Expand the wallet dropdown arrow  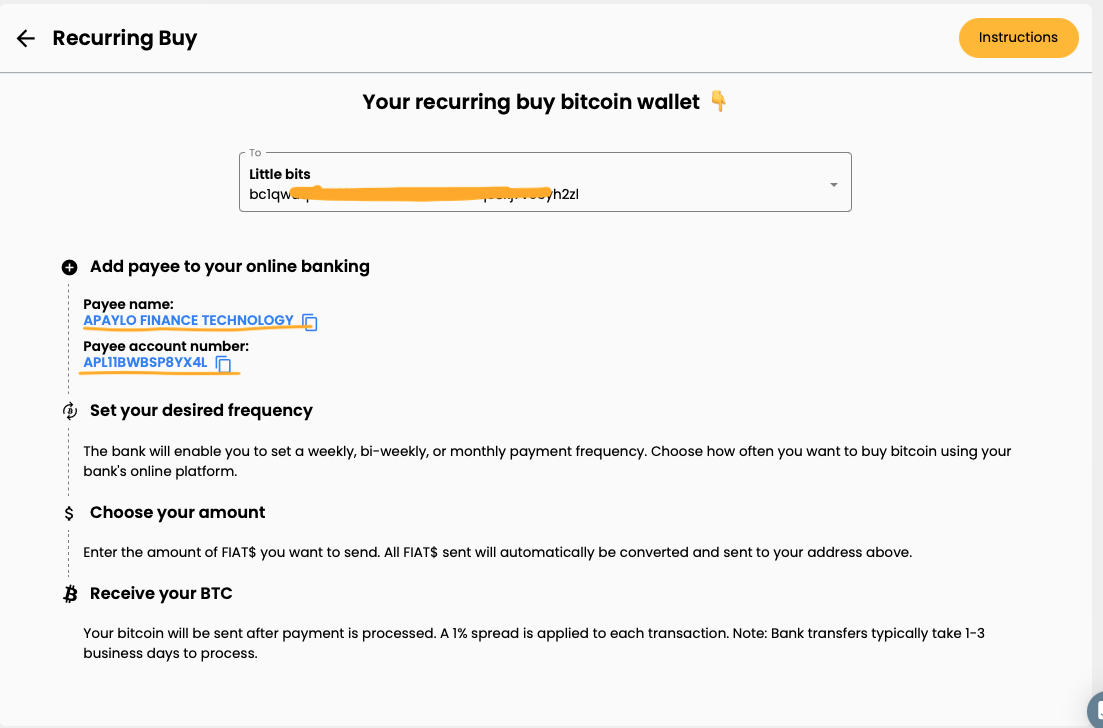pos(834,185)
